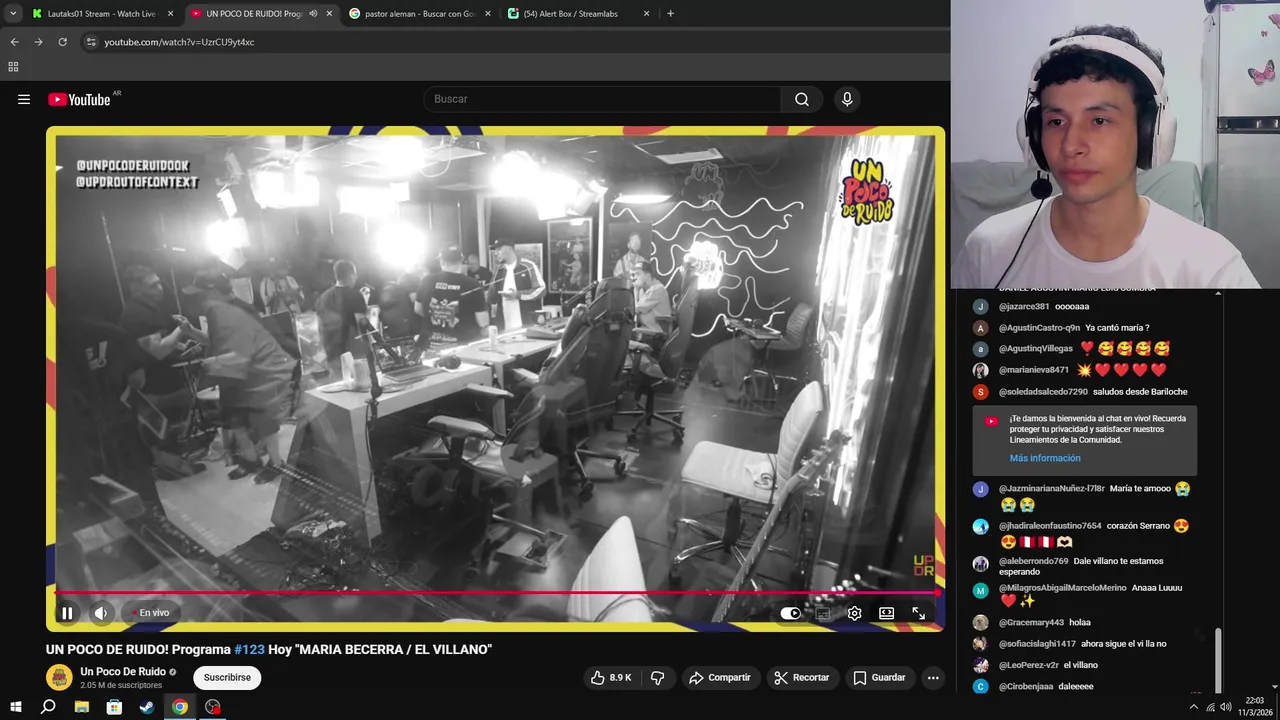Save video with Guardar button

click(x=878, y=677)
